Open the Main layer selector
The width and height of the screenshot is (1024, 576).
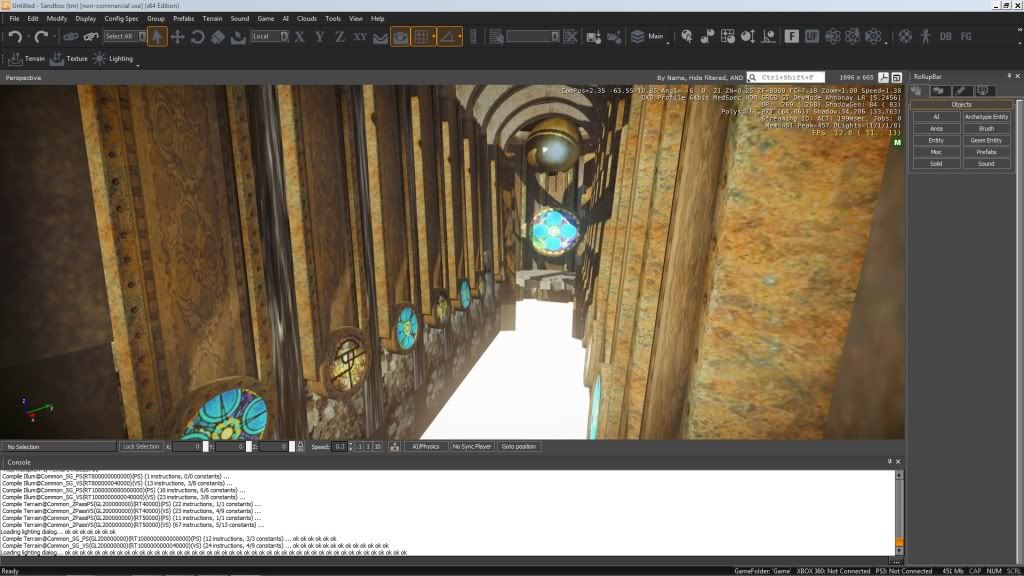pyautogui.click(x=648, y=37)
